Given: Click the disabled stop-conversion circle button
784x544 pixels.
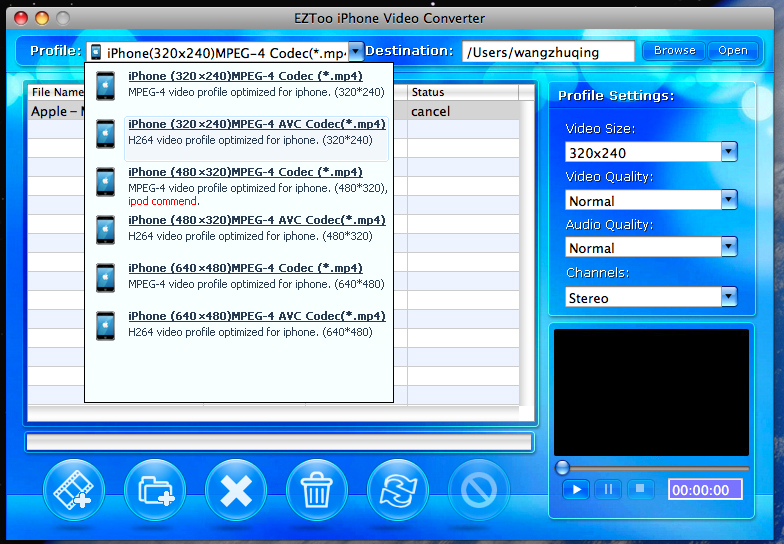Looking at the screenshot, I should click(479, 490).
